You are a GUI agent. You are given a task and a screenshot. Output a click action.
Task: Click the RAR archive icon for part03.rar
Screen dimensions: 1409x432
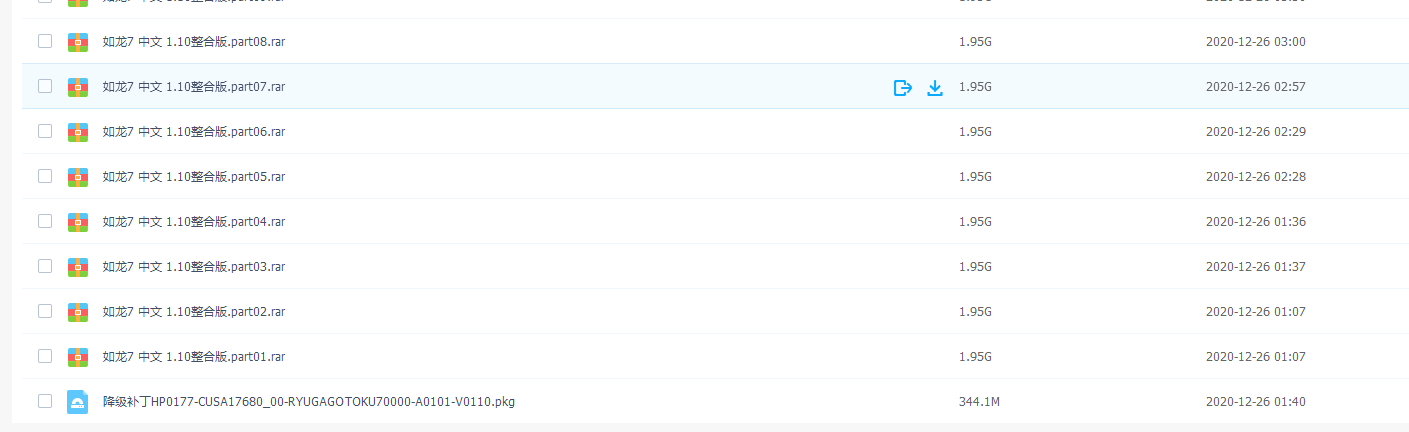tap(78, 267)
